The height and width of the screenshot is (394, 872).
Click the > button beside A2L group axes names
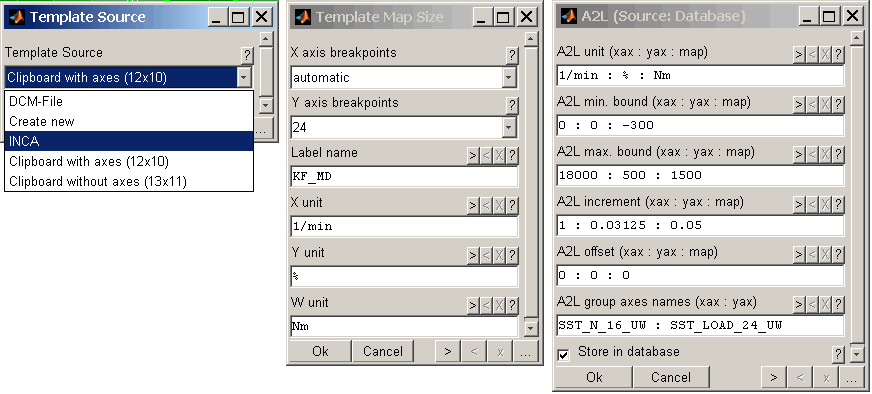tap(799, 304)
